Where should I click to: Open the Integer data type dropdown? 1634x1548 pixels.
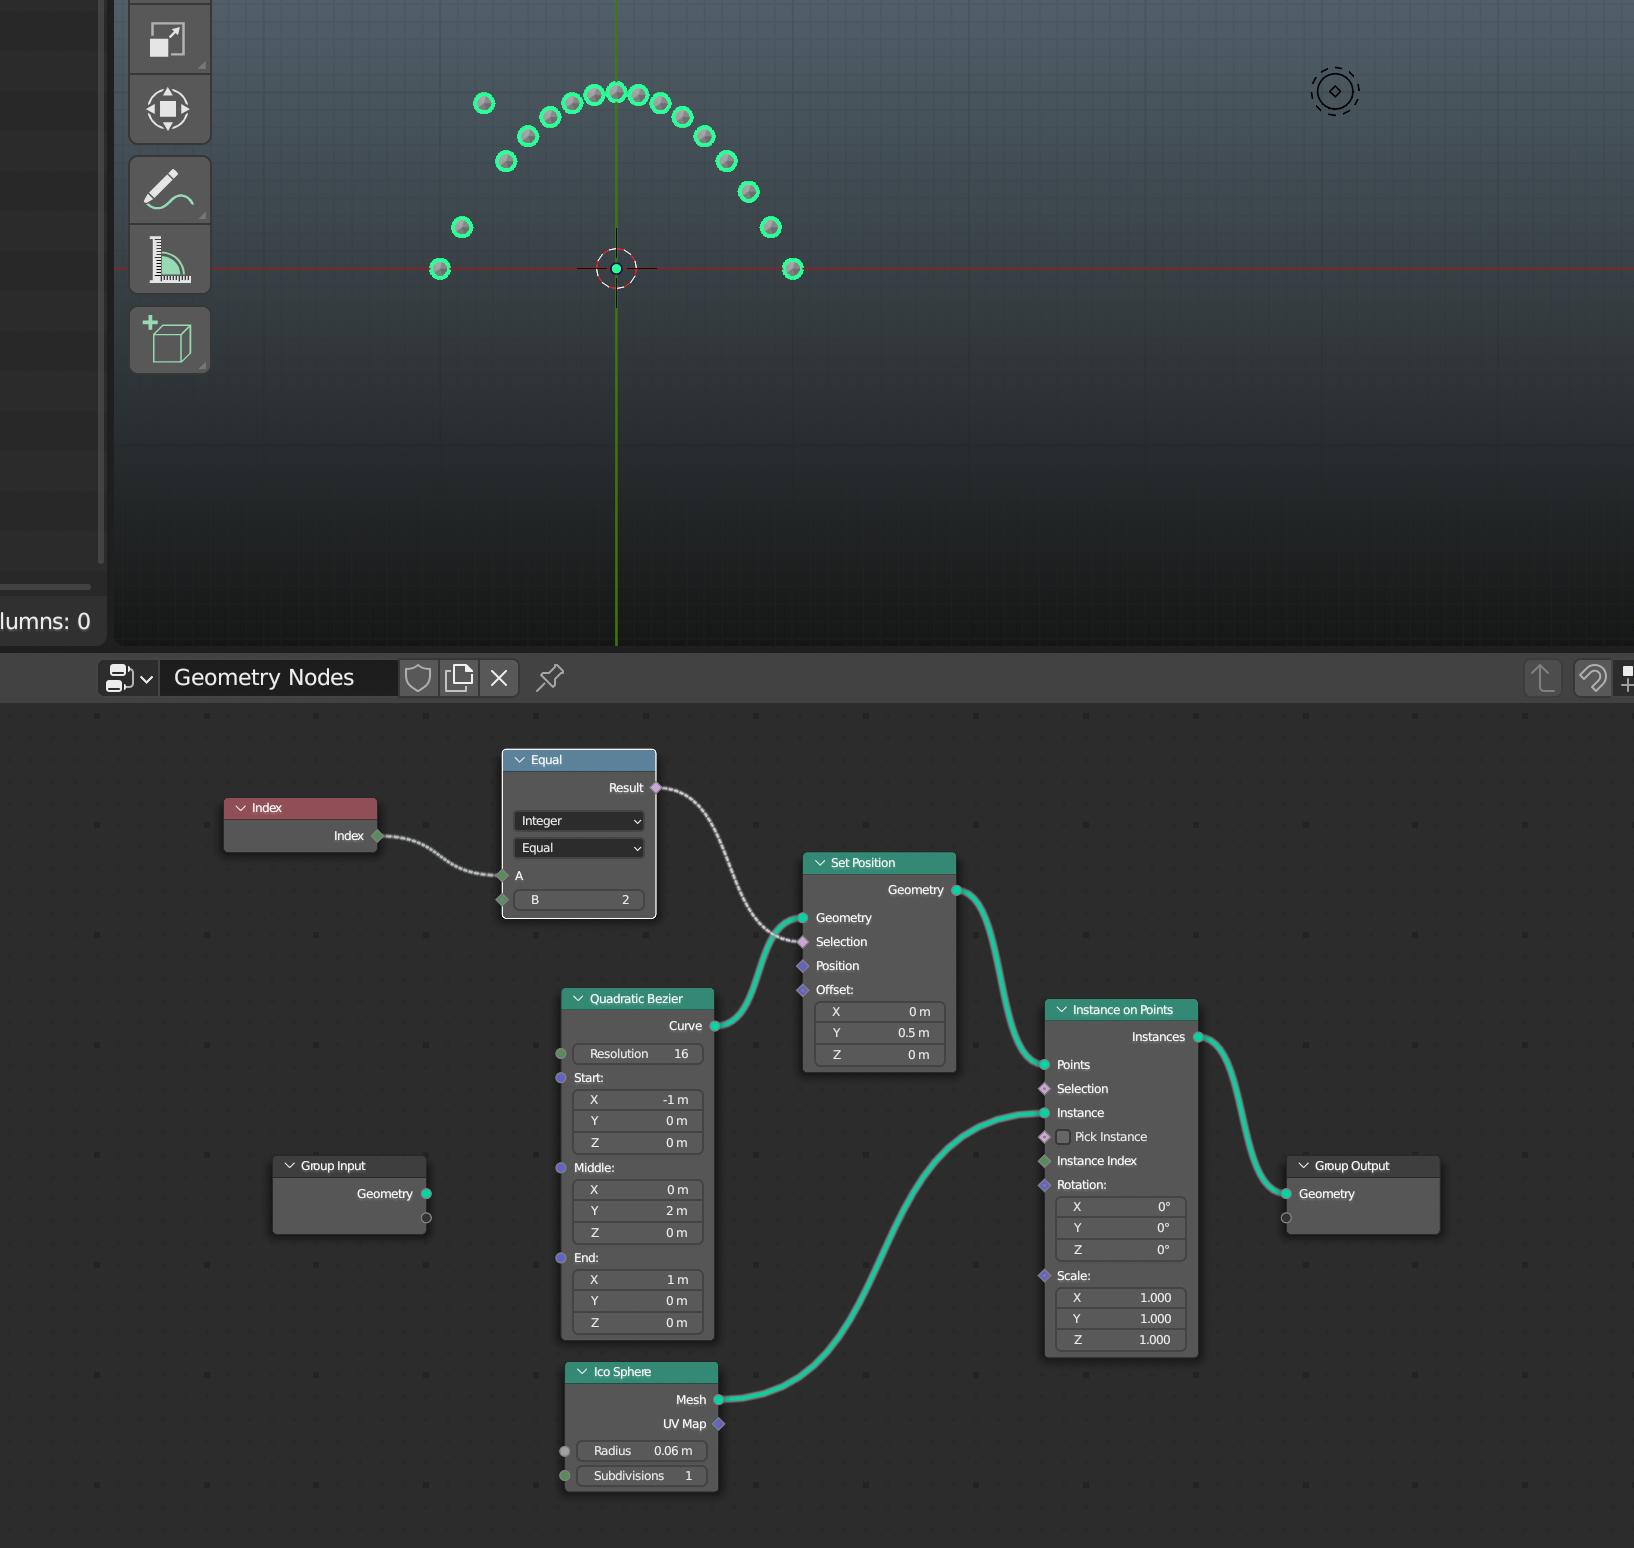pyautogui.click(x=579, y=821)
